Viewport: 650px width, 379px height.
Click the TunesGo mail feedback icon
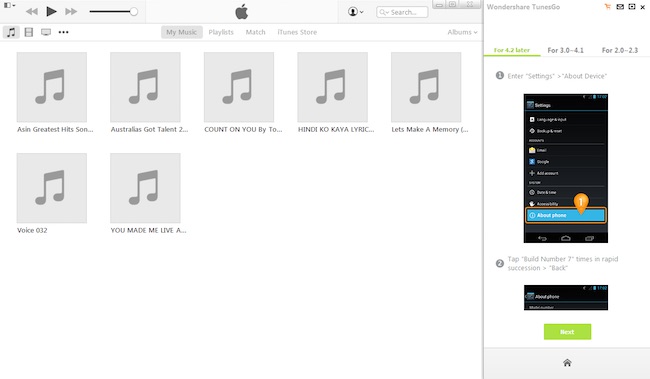tap(620, 7)
